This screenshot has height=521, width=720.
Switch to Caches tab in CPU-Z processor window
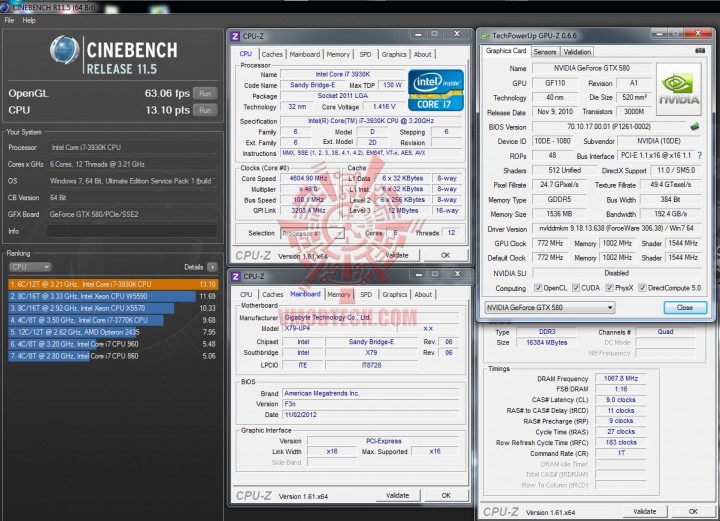272,54
